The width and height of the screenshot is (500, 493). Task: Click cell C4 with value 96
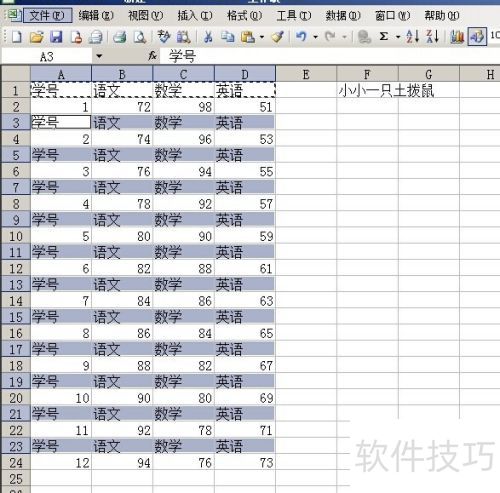pos(183,139)
